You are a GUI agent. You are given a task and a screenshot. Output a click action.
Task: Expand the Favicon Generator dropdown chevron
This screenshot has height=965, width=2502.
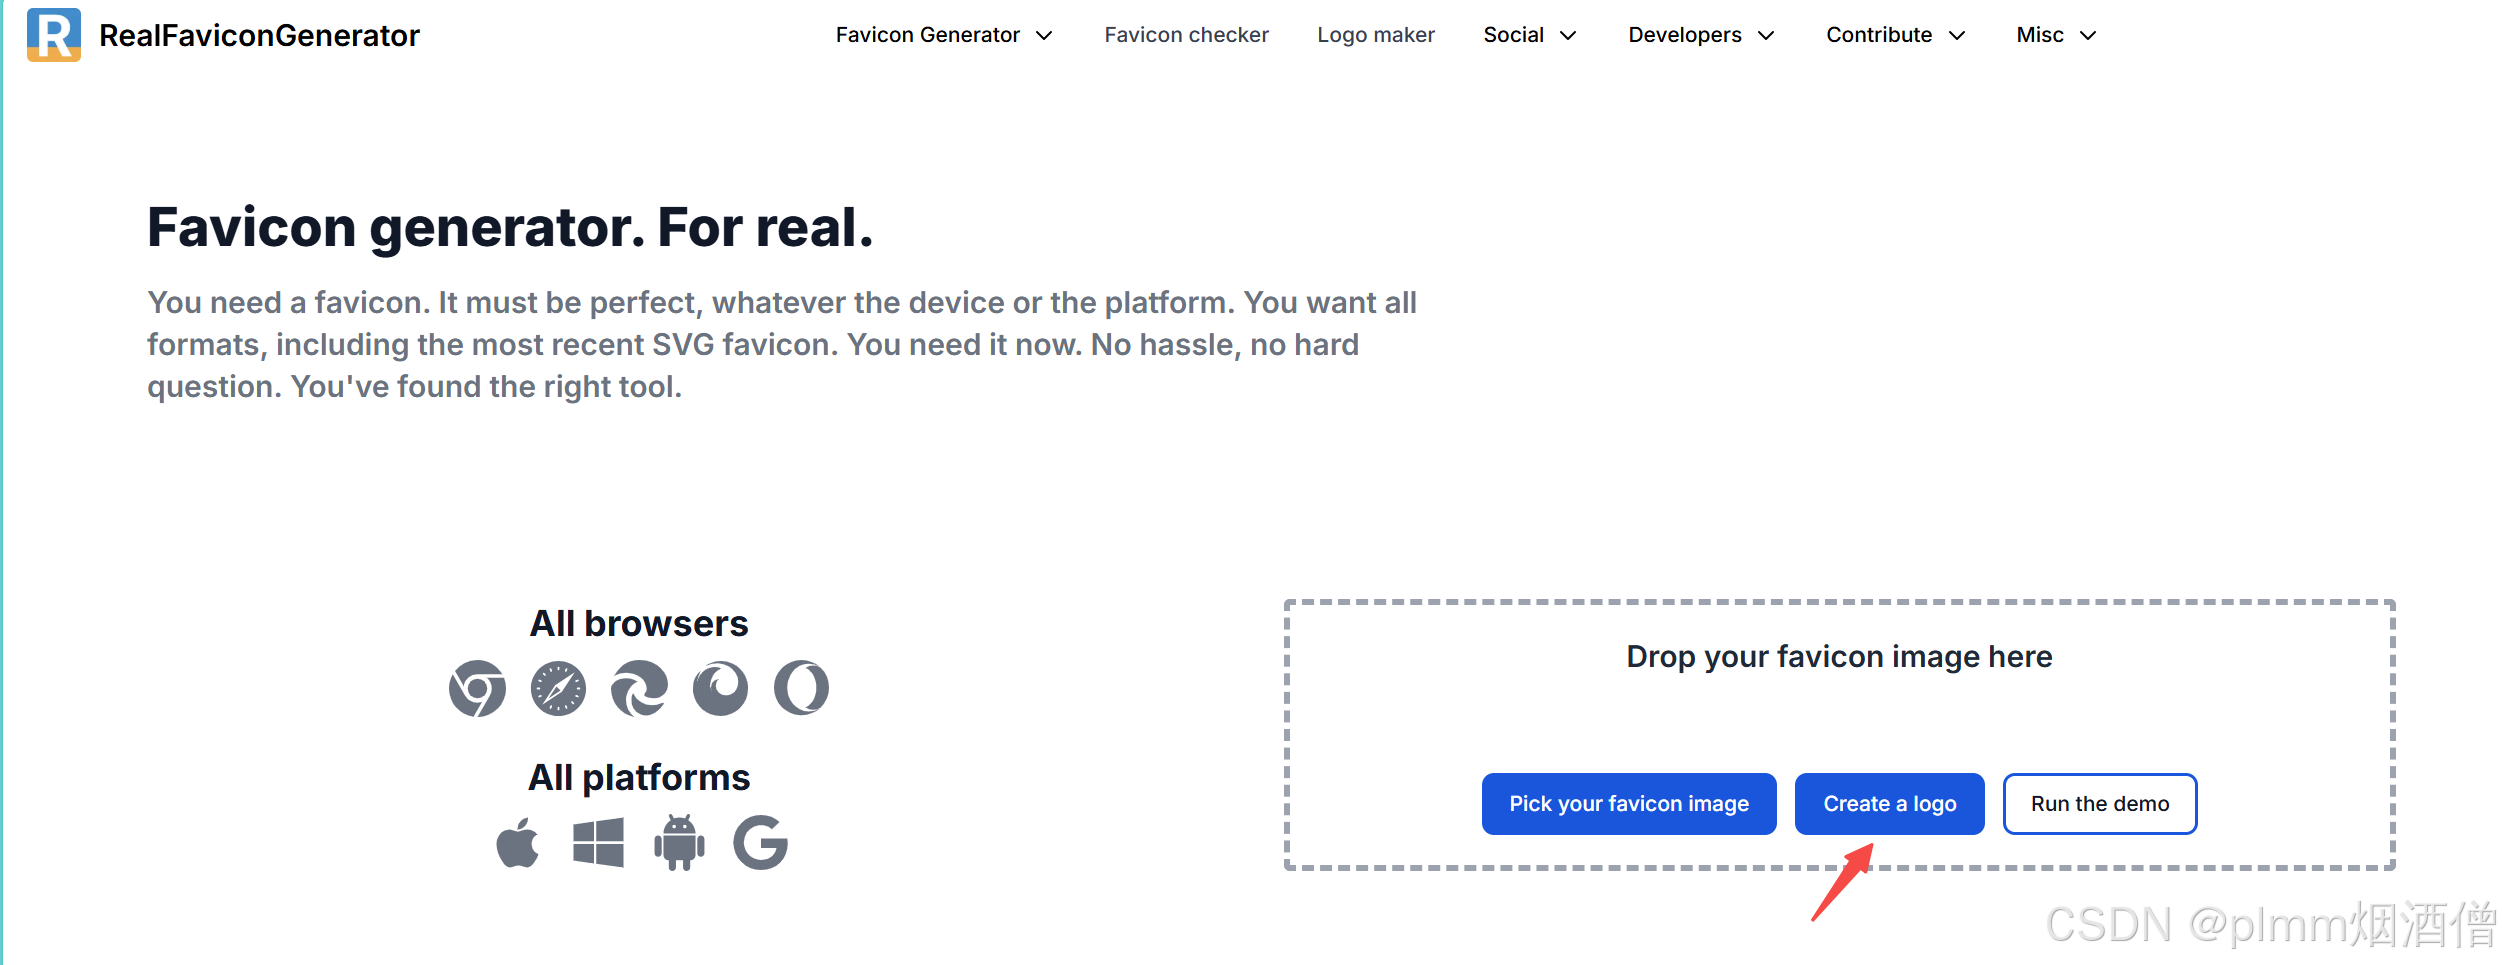click(1044, 36)
